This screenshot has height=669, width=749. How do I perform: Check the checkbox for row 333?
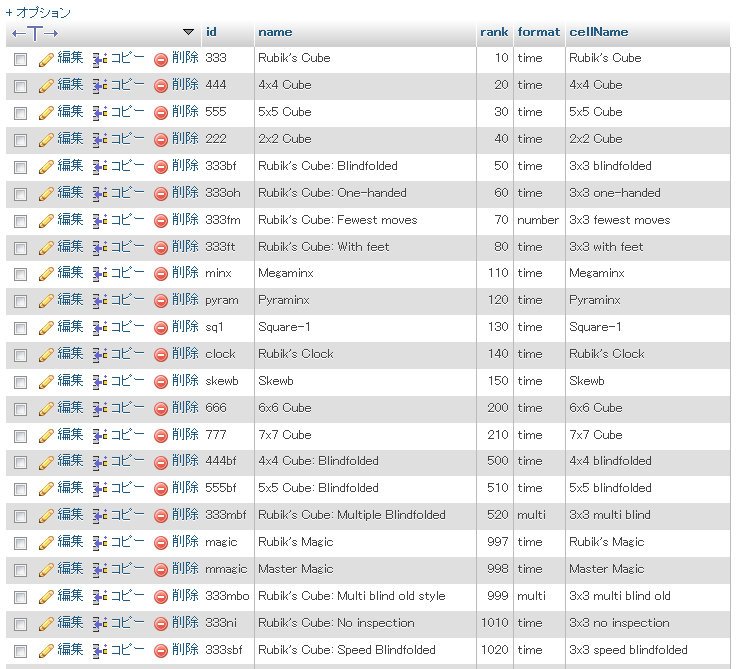click(x=20, y=60)
